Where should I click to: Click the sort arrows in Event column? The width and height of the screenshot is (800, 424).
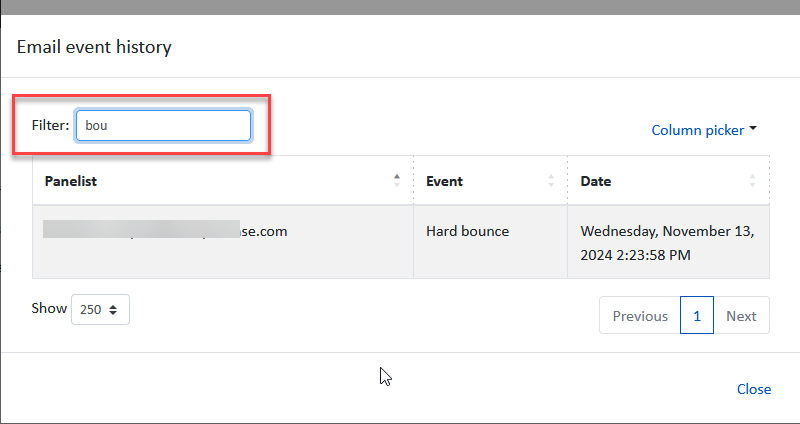[x=551, y=181]
